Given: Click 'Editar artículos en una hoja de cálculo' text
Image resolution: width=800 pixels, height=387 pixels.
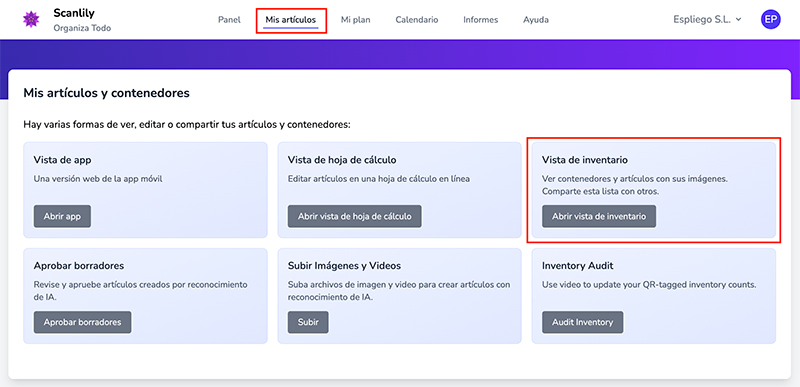Looking at the screenshot, I should (379, 179).
